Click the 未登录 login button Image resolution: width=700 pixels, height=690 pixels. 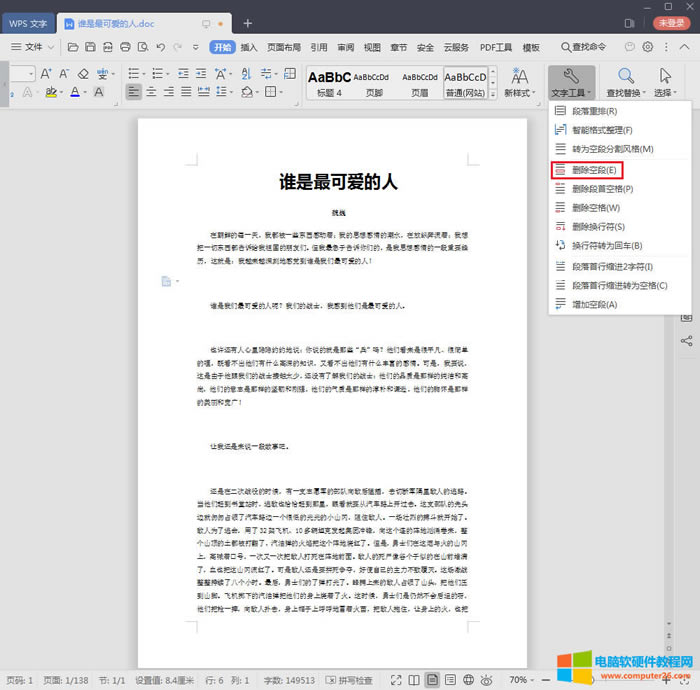pos(672,23)
